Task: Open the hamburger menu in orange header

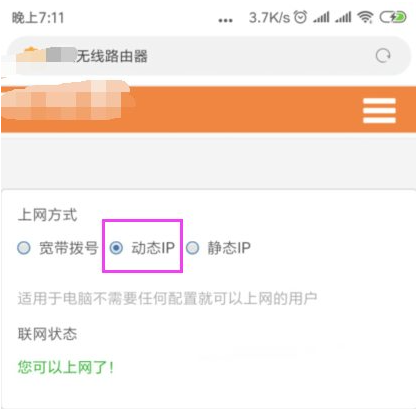Action: point(379,111)
